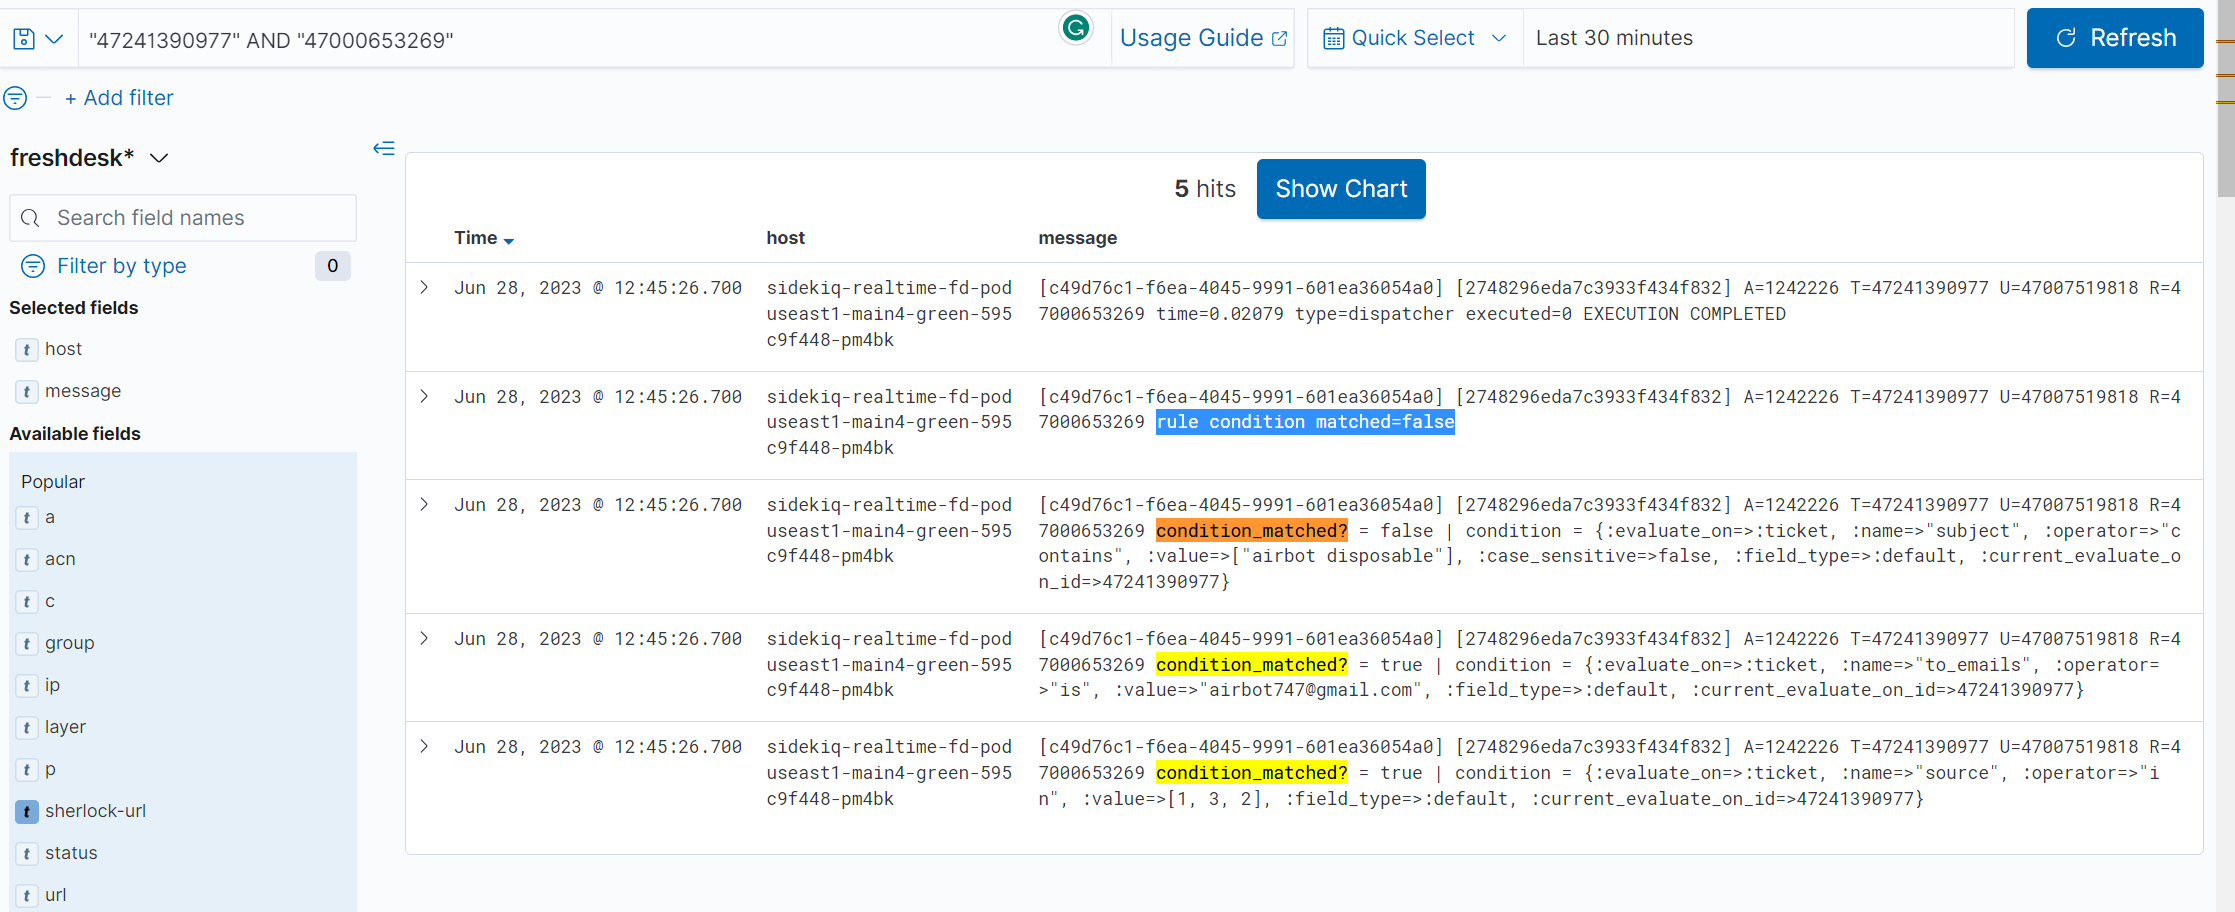Click the Time column header
The width and height of the screenshot is (2235, 912).
pyautogui.click(x=476, y=238)
